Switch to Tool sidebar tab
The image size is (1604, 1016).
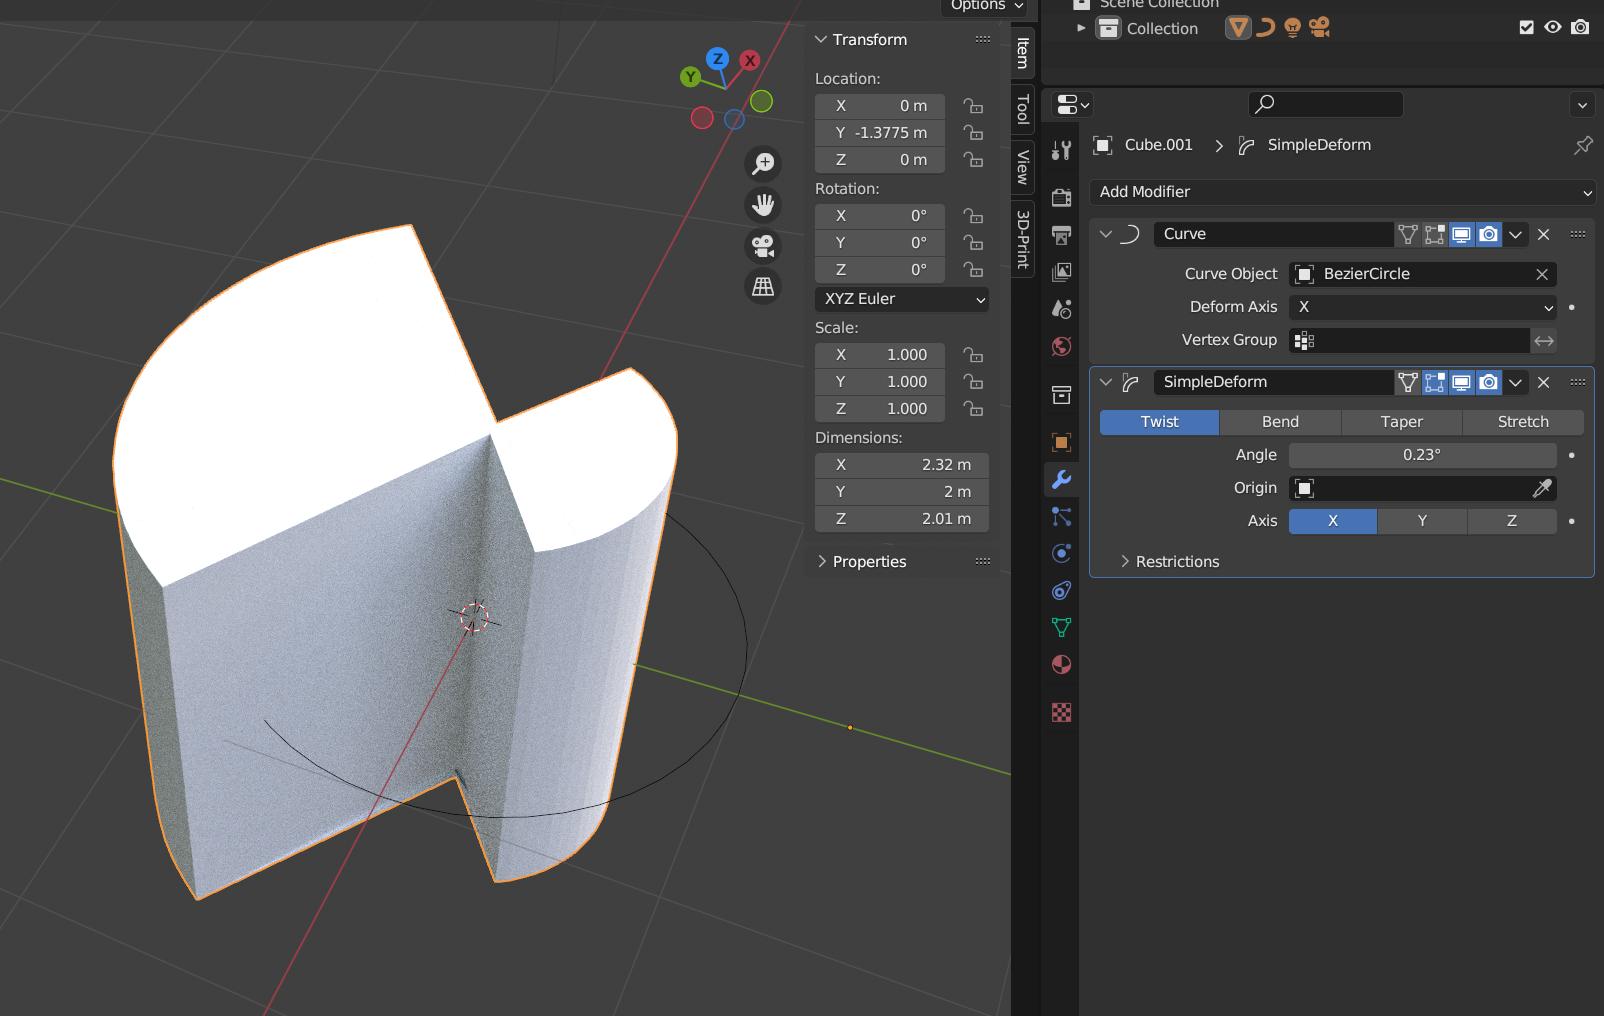tap(1022, 108)
